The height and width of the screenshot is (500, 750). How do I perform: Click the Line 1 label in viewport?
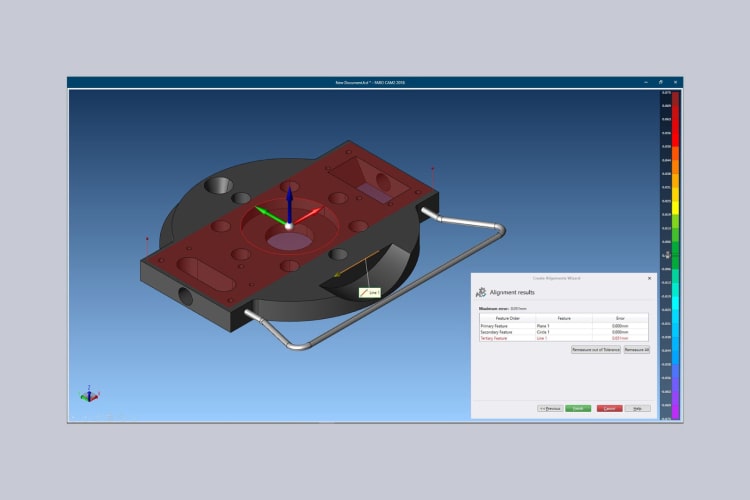point(370,292)
